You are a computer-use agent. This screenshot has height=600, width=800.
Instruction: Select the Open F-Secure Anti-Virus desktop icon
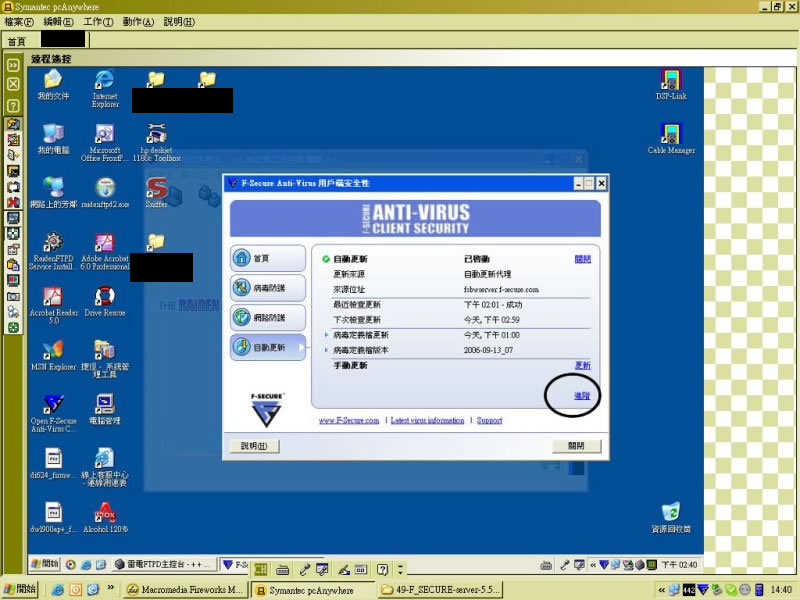[54, 413]
